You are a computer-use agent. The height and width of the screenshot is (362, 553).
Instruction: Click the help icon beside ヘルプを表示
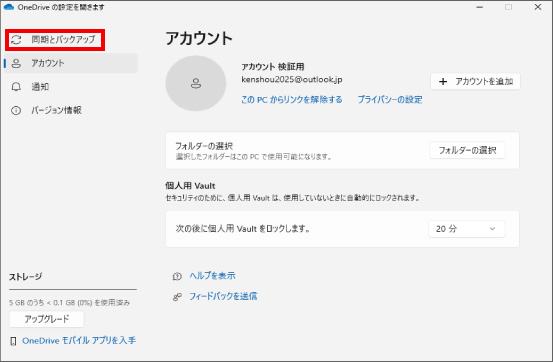177,276
